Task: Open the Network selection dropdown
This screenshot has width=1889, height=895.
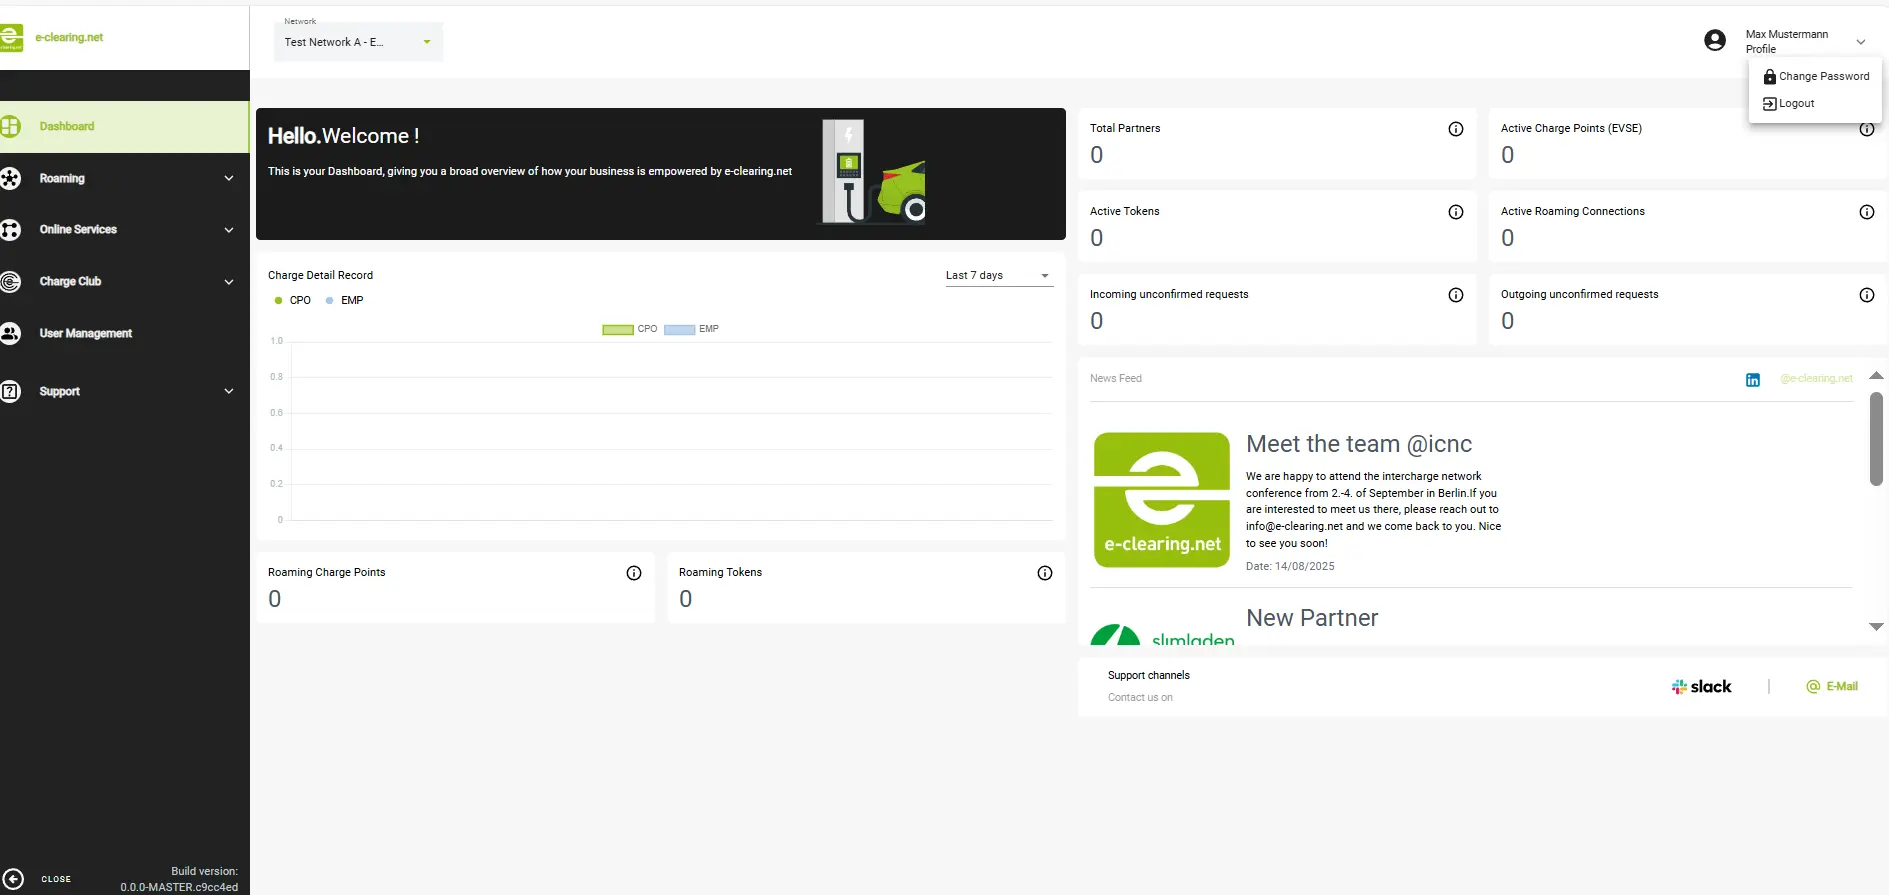Action: coord(358,42)
